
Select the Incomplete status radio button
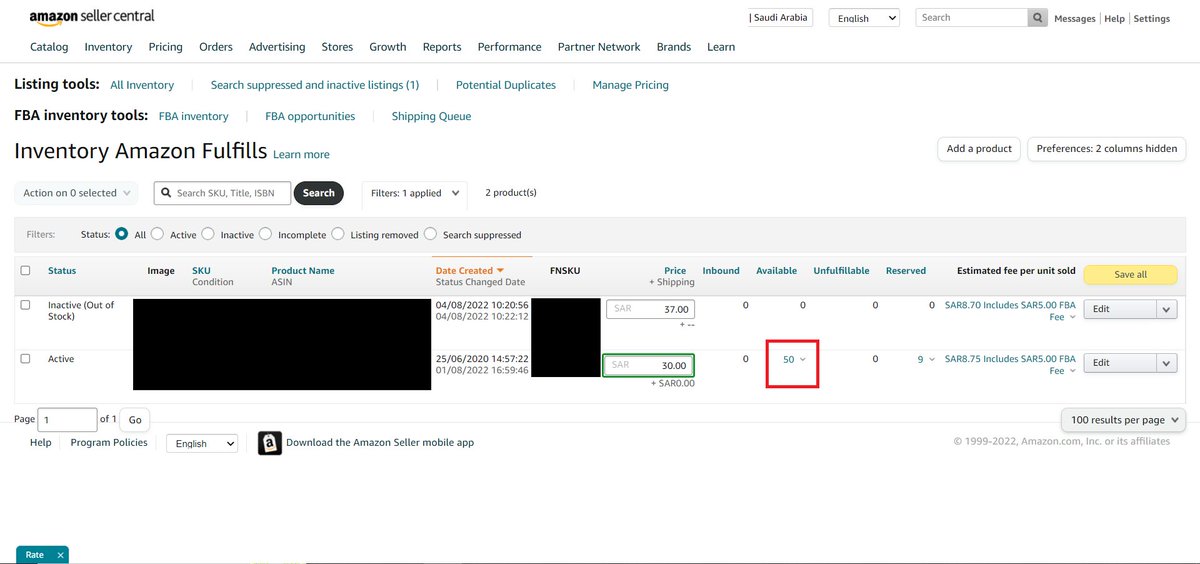pyautogui.click(x=265, y=234)
